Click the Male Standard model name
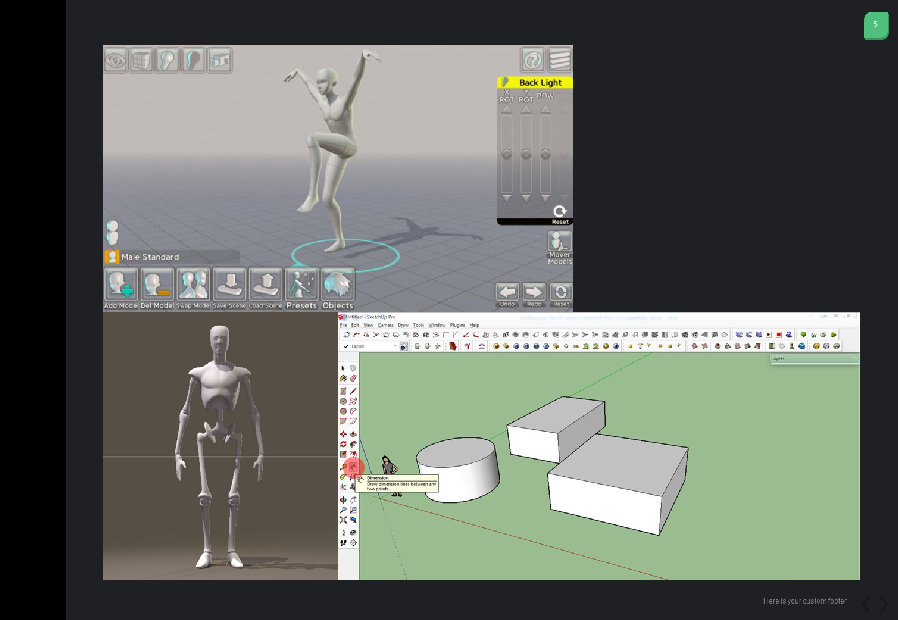Viewport: 898px width, 620px height. [x=150, y=257]
